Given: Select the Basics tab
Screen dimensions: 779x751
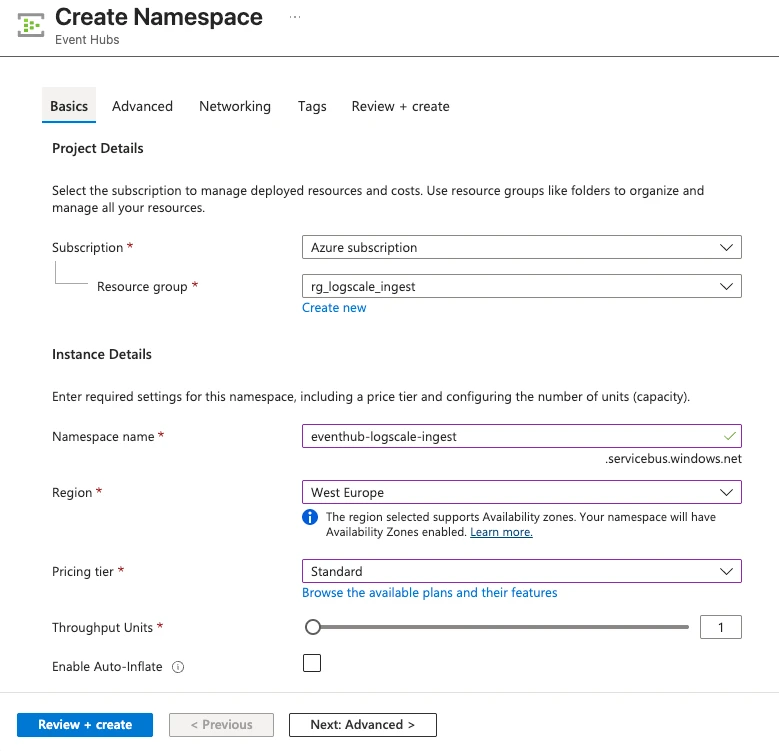Looking at the screenshot, I should tap(69, 106).
